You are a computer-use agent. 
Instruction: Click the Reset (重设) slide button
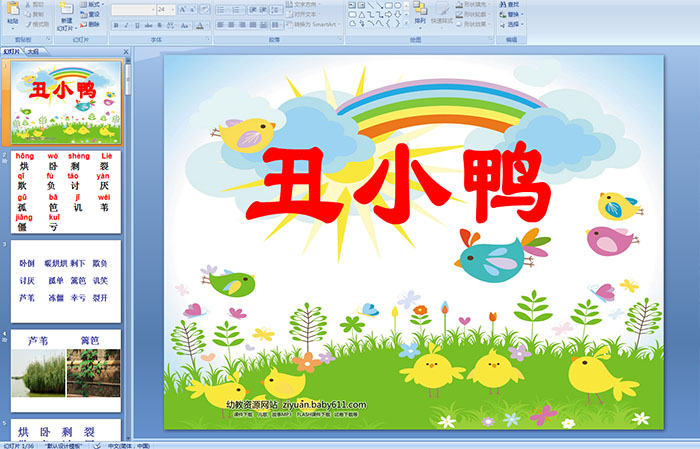click(91, 14)
